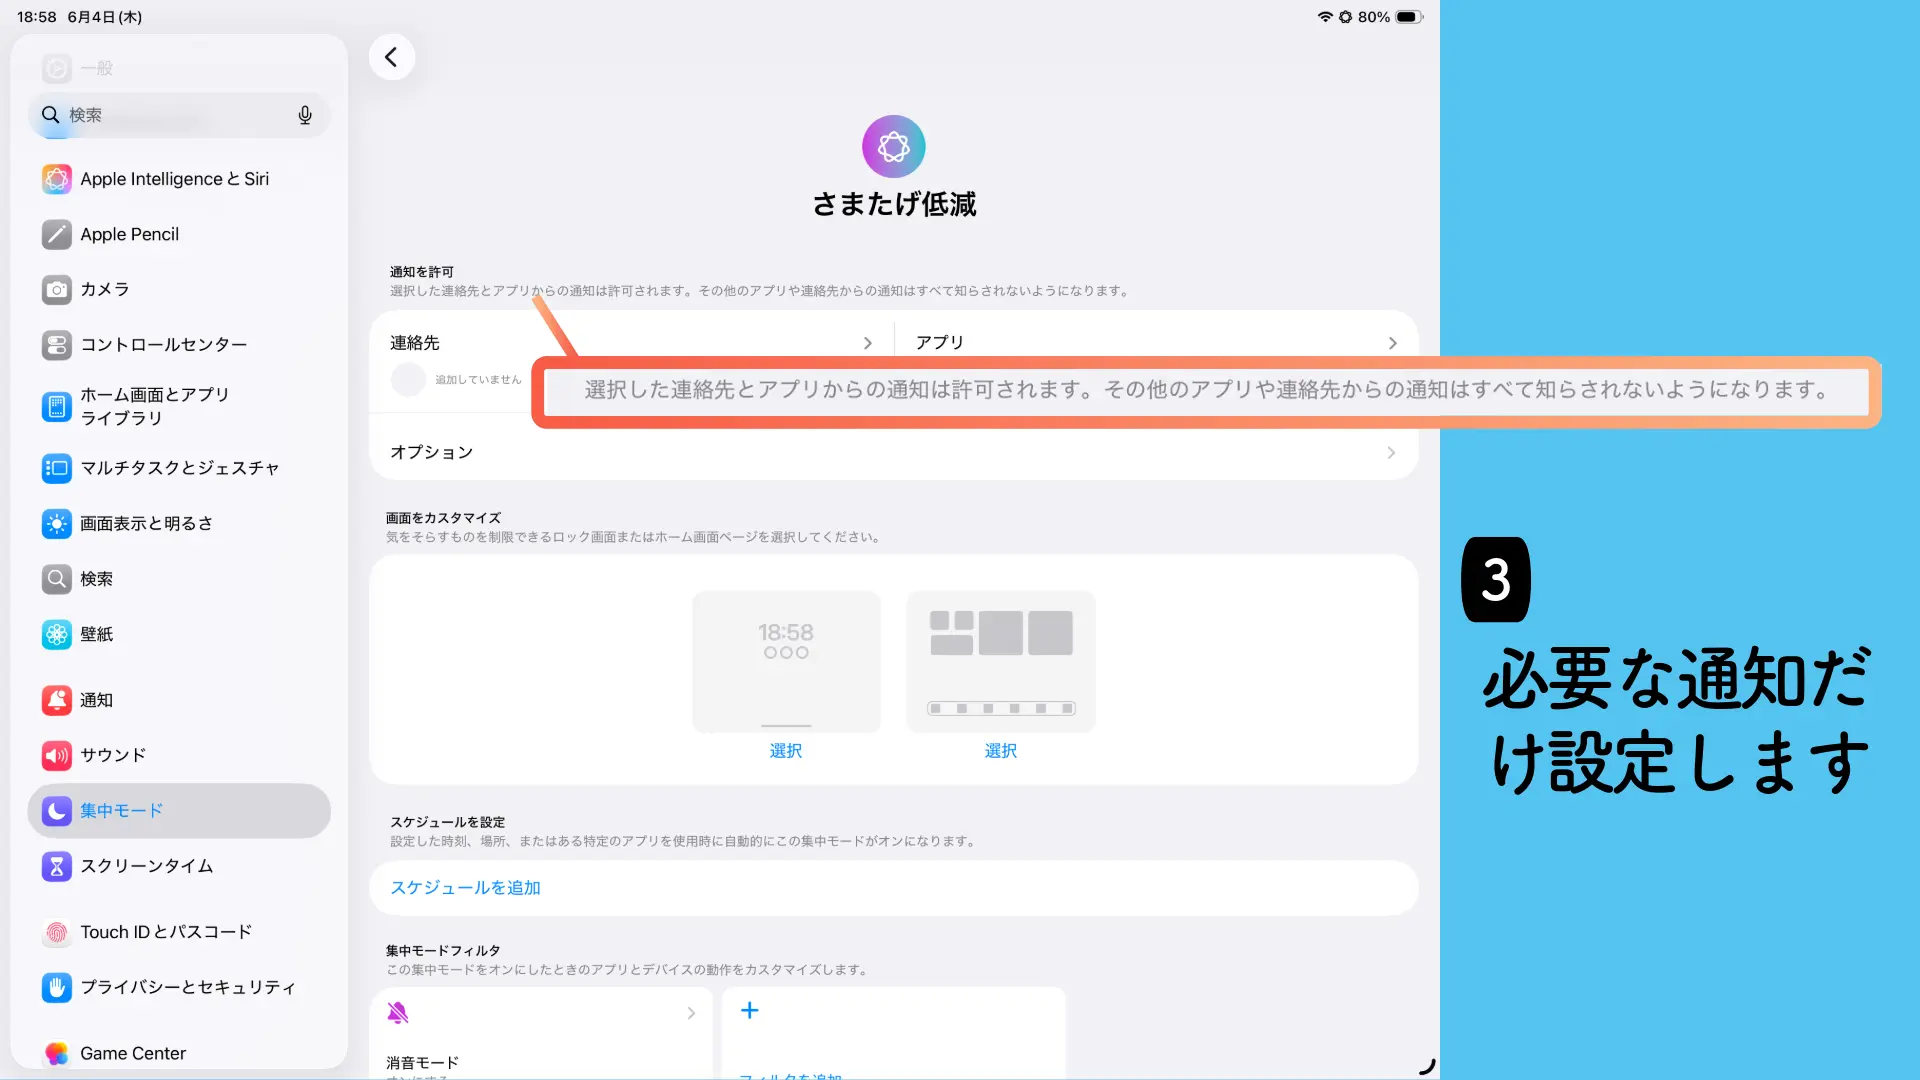Open Touch ID とパスコード settings

point(179,932)
